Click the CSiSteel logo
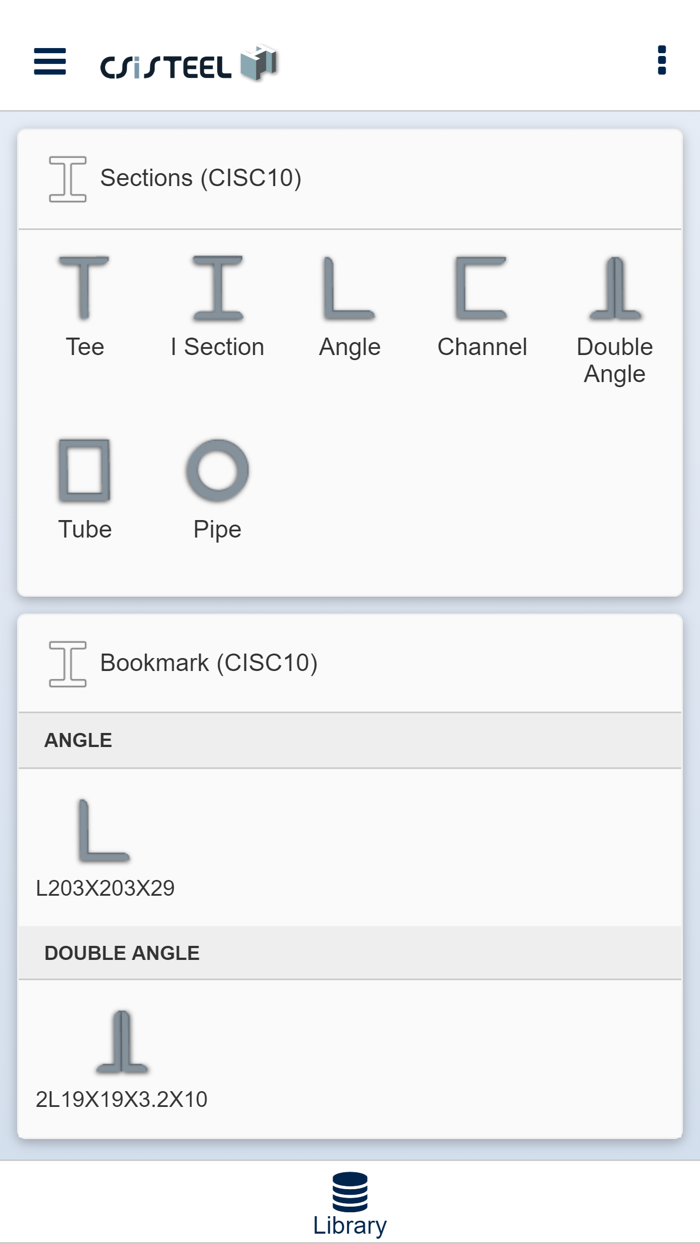Screen dimensions: 700x1244 click(189, 64)
